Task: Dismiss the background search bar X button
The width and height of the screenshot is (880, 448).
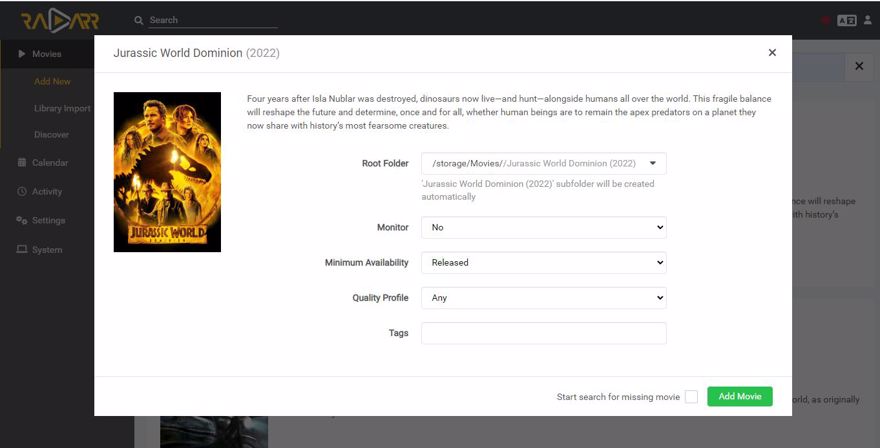Action: pyautogui.click(x=859, y=66)
